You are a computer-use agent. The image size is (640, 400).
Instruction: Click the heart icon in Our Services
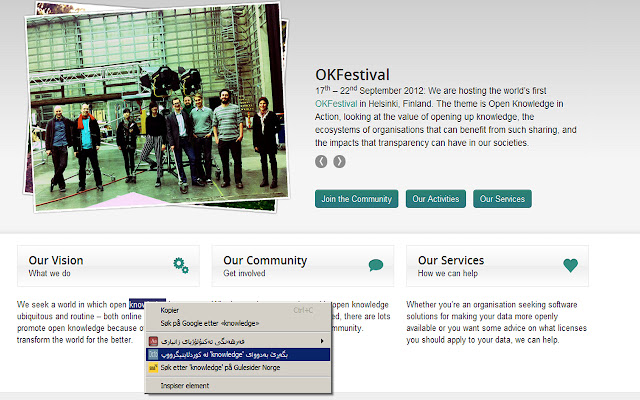[570, 265]
